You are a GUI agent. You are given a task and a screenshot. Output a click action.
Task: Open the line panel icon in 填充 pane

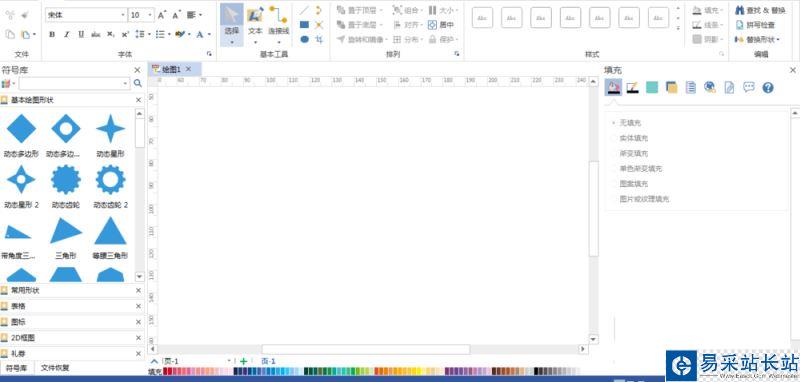pyautogui.click(x=633, y=87)
